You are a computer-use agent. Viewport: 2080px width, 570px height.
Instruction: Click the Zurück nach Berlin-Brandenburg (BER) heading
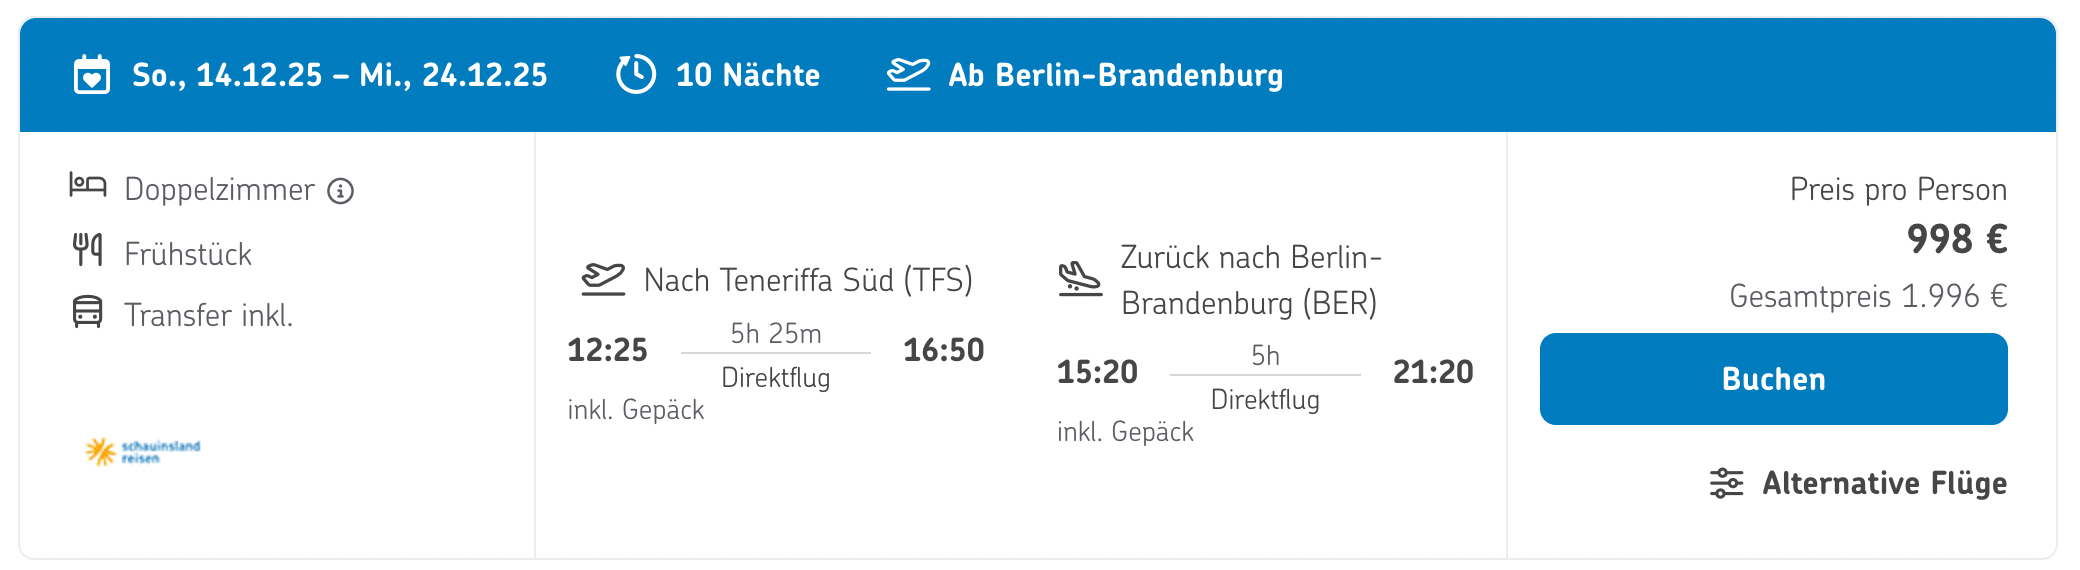(1250, 280)
